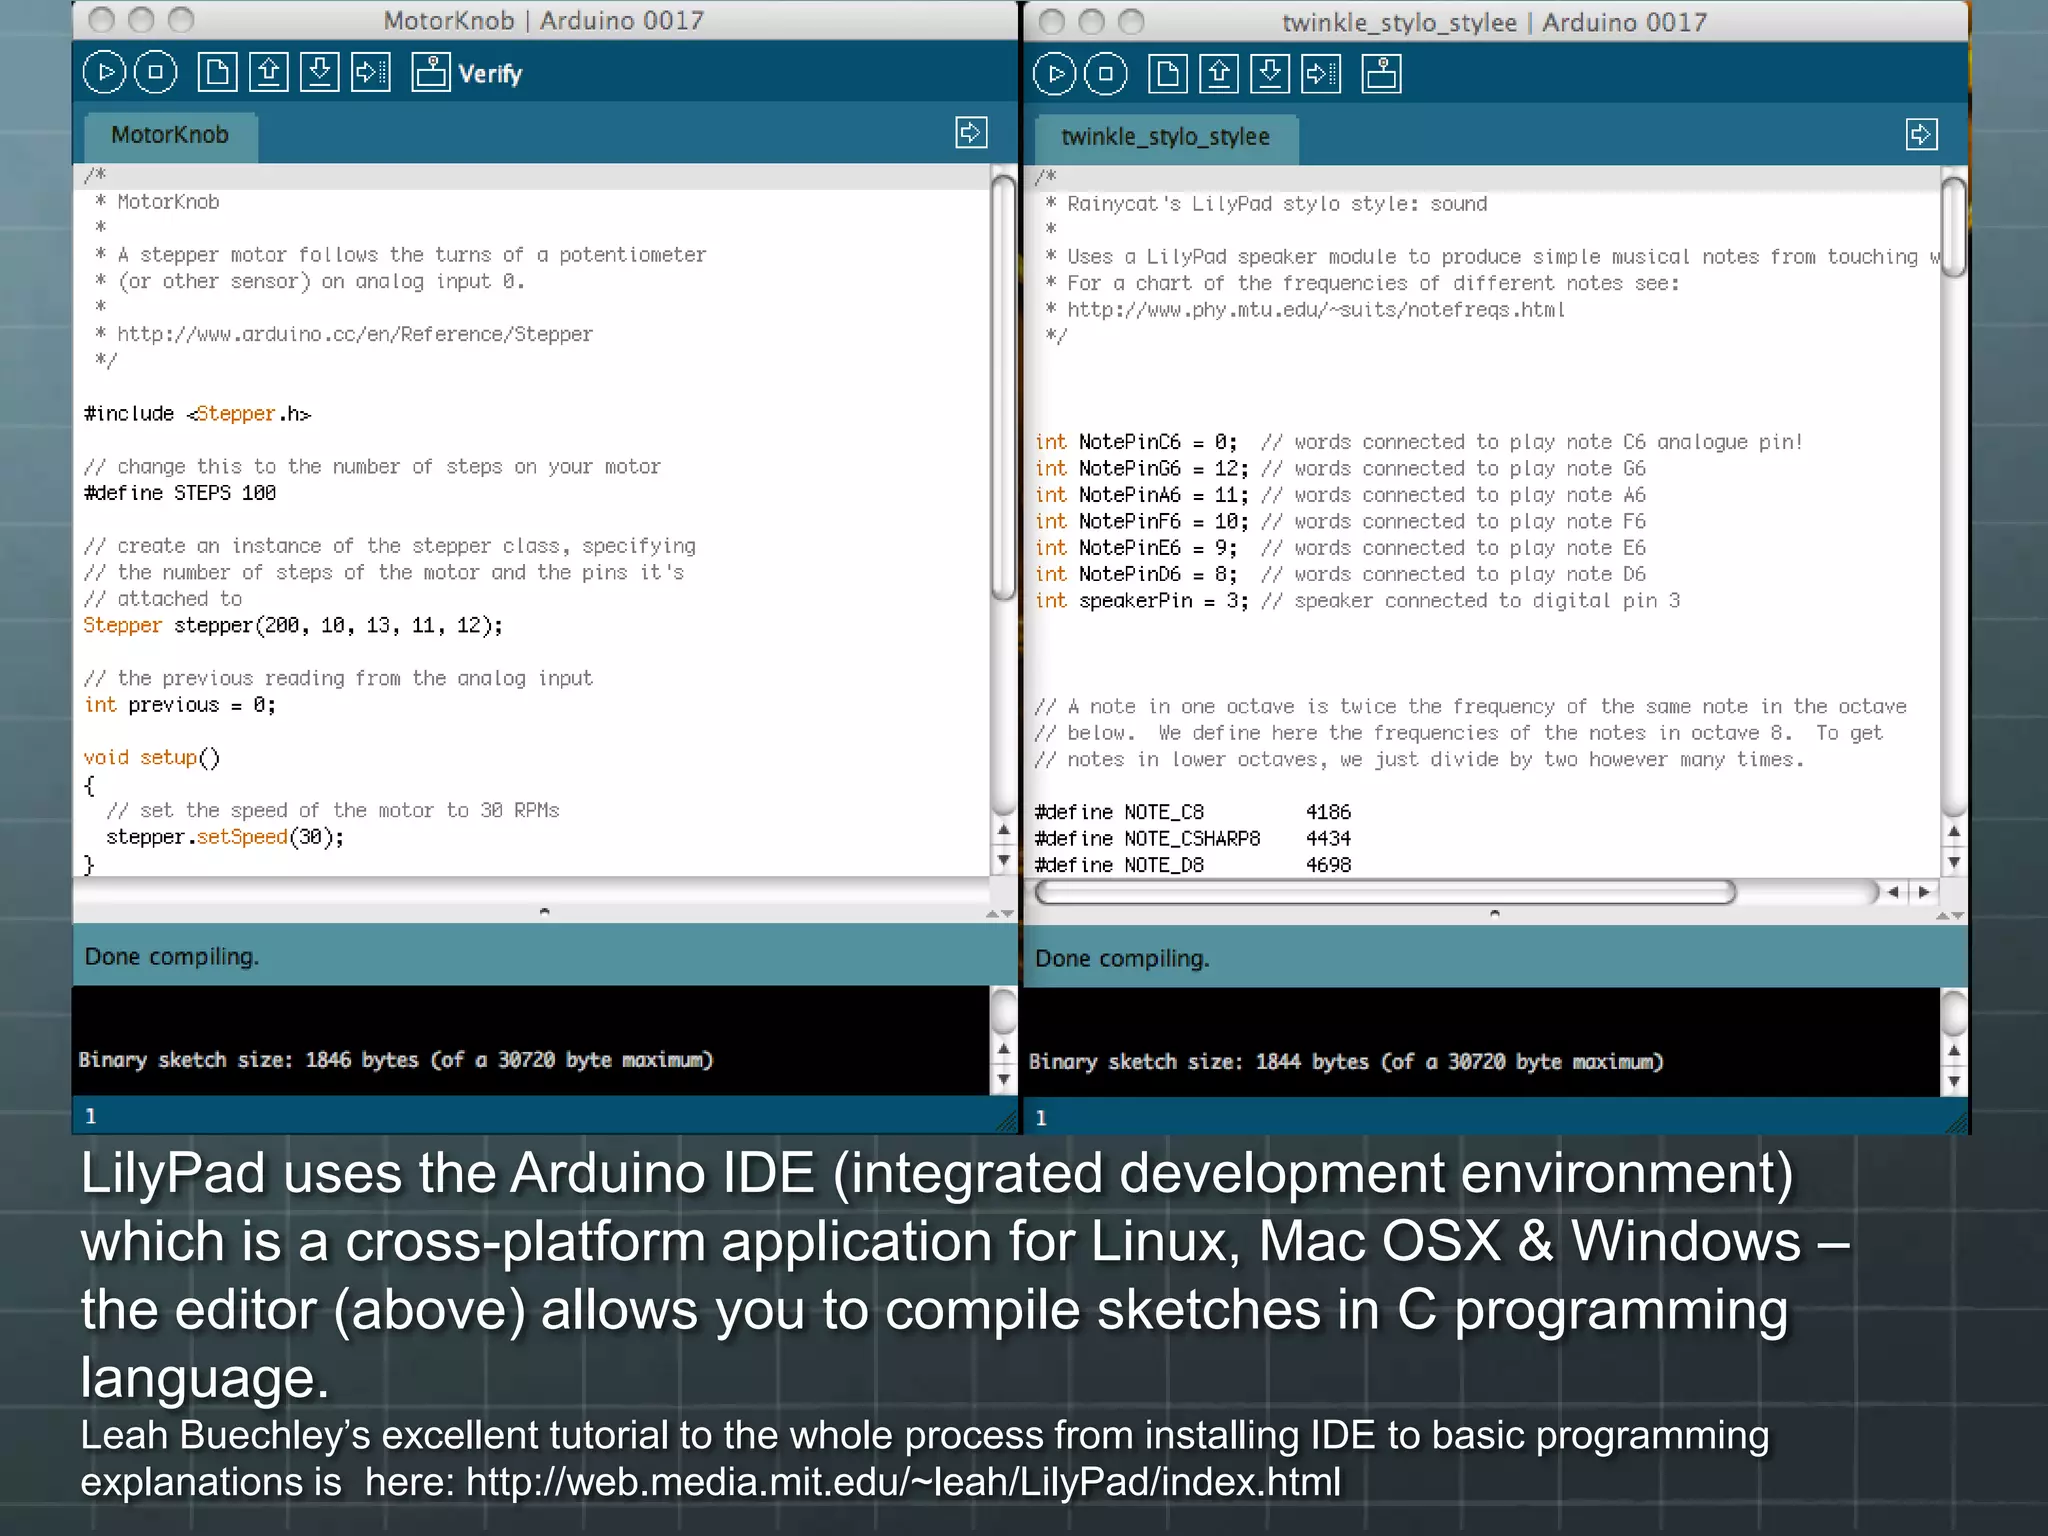Click 'Binary sketch size: 1846 bytes' console text
The height and width of the screenshot is (1536, 2048).
click(x=396, y=1060)
